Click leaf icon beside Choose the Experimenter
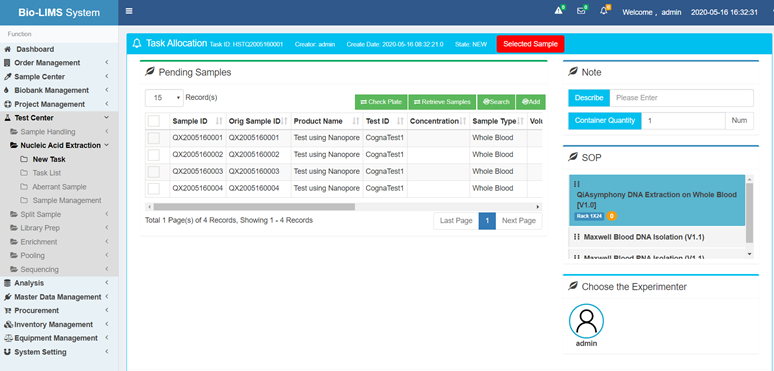774x371 pixels. (x=573, y=286)
